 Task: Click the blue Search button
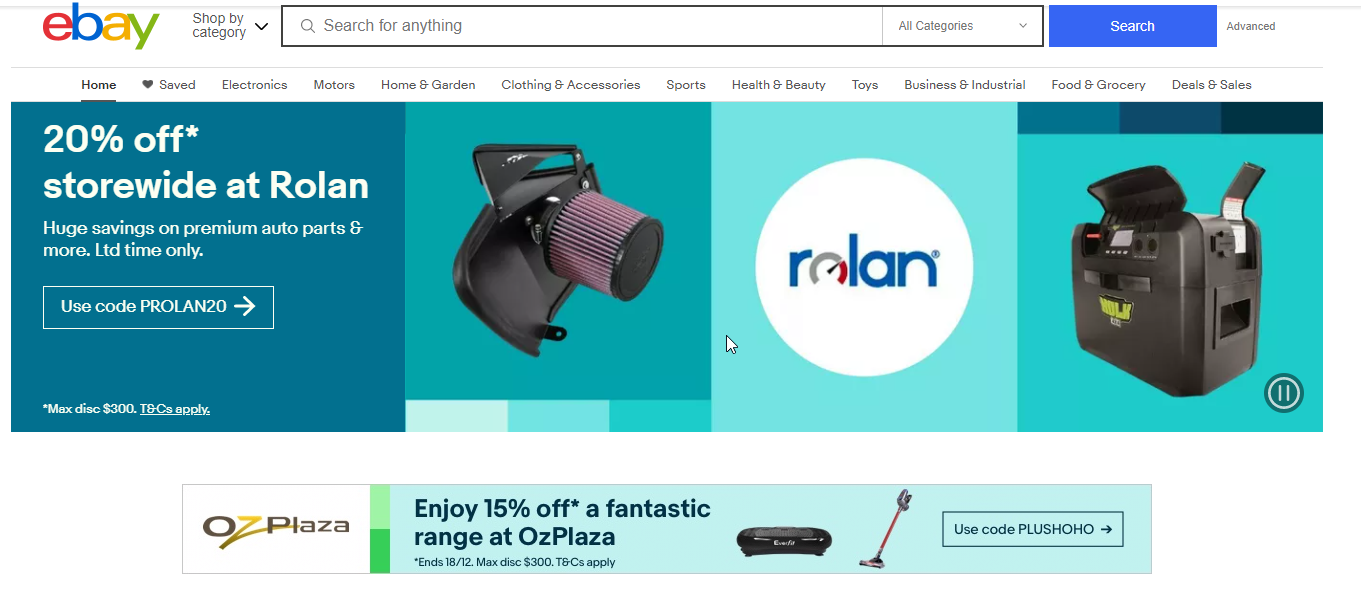pos(1132,26)
